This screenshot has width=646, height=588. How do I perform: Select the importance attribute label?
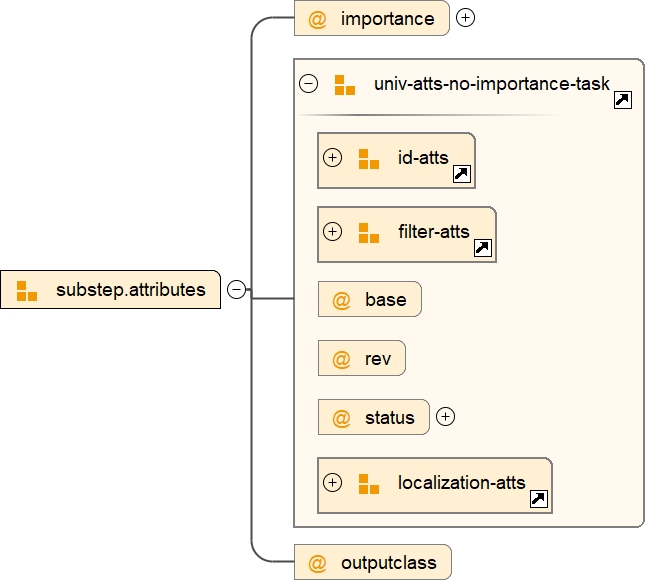388,19
